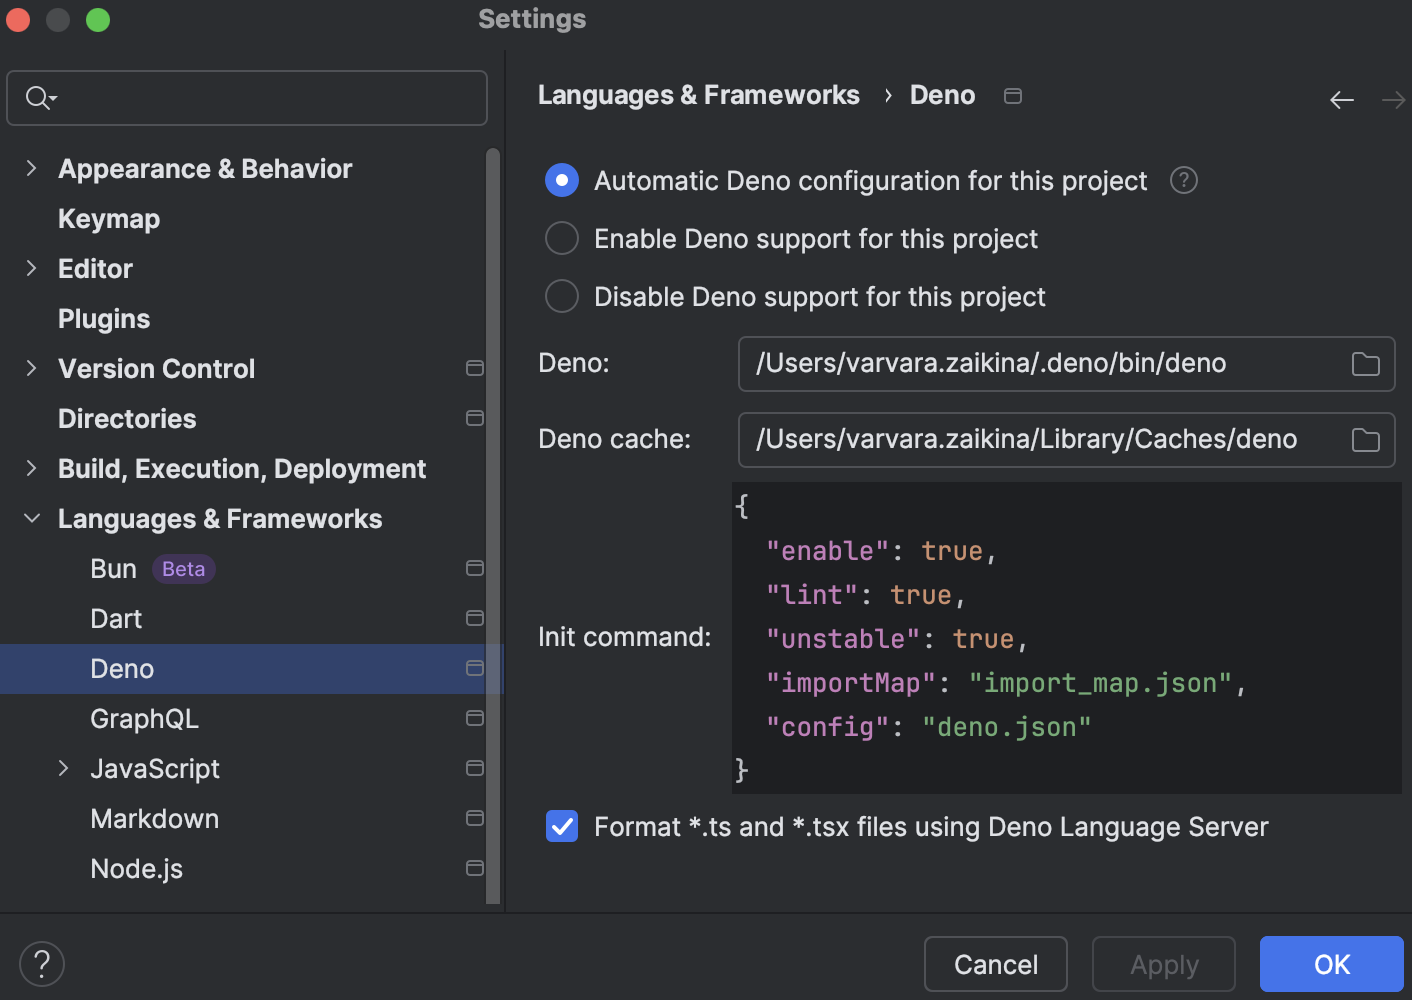Navigate back using the left arrow
Viewport: 1412px width, 1000px height.
pos(1342,99)
